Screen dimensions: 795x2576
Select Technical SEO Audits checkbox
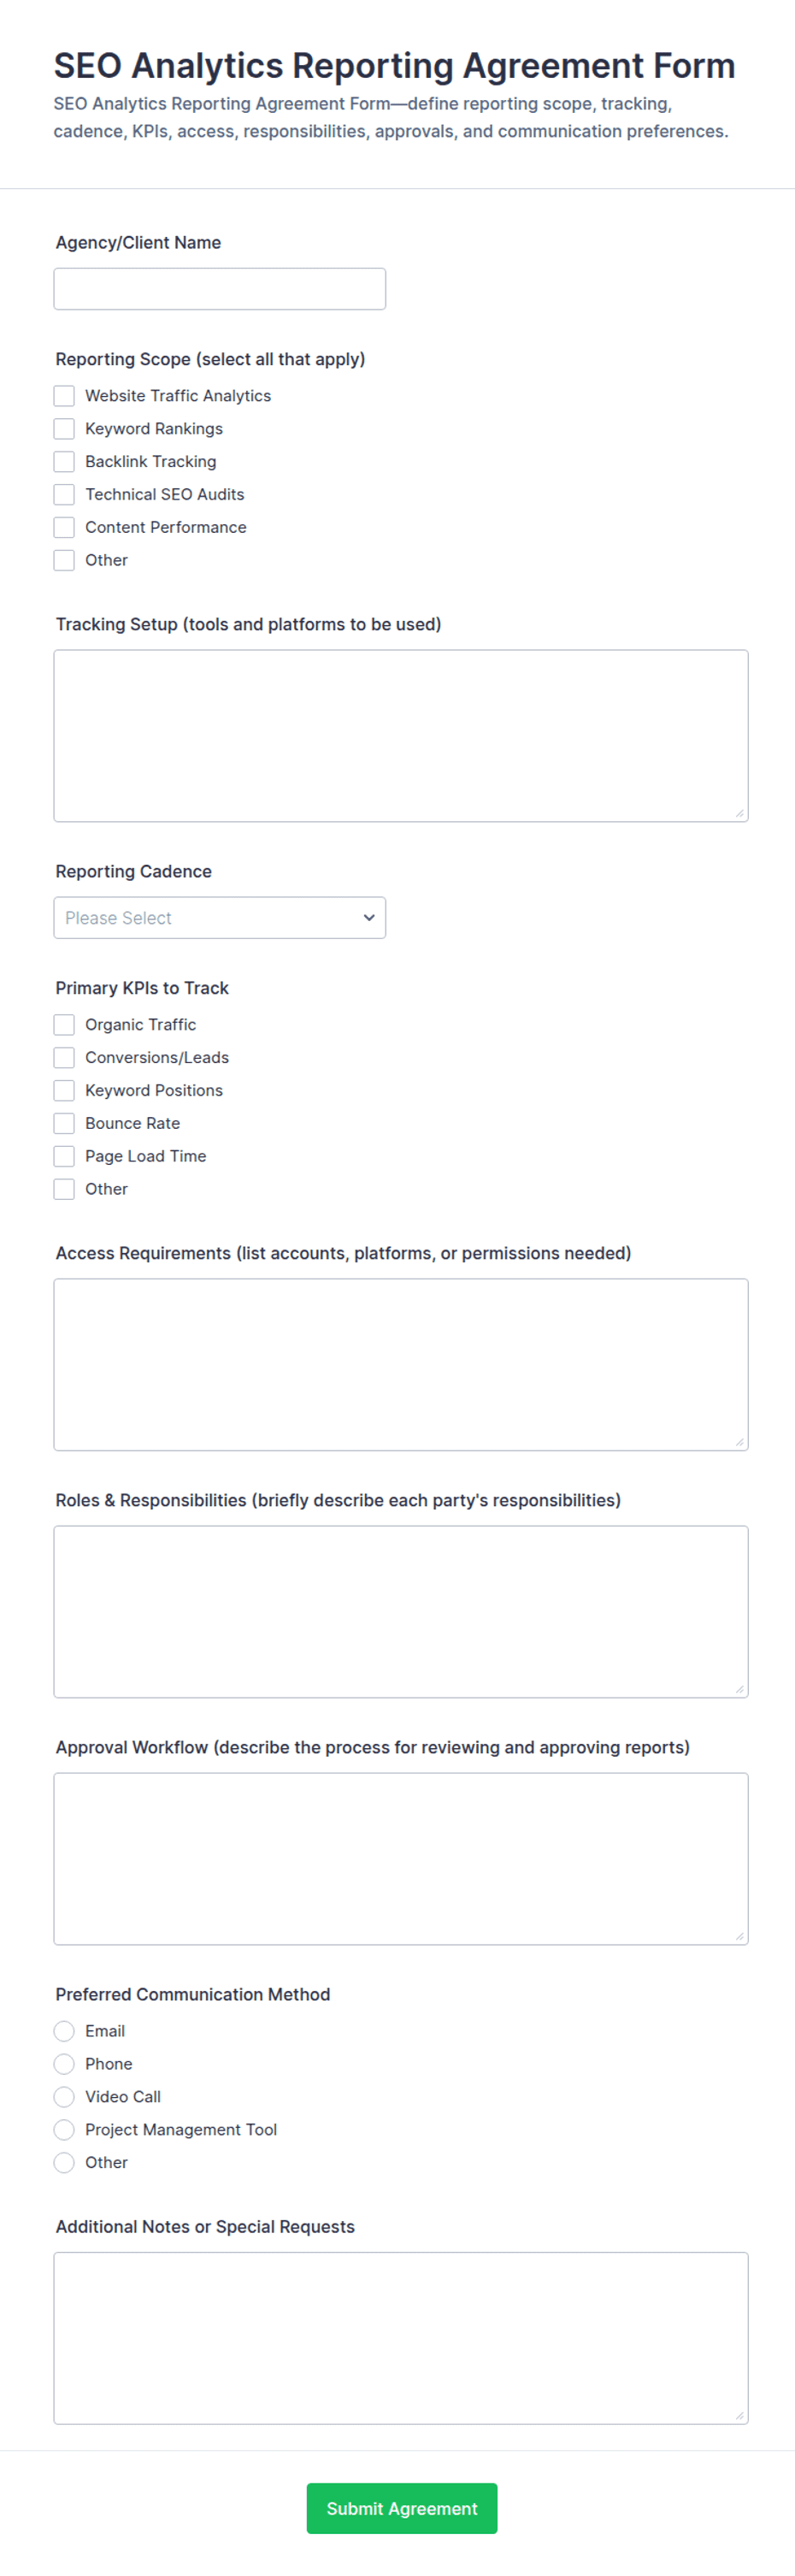(64, 495)
